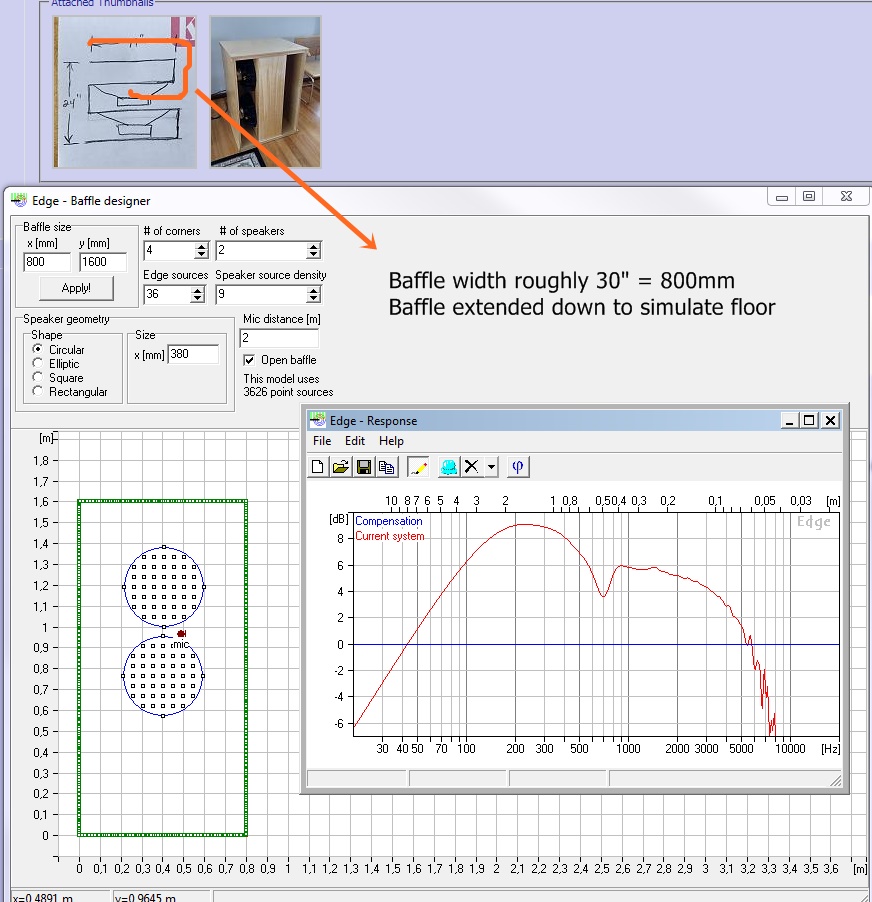
Task: Increase the number of speakers
Action: pos(313,246)
